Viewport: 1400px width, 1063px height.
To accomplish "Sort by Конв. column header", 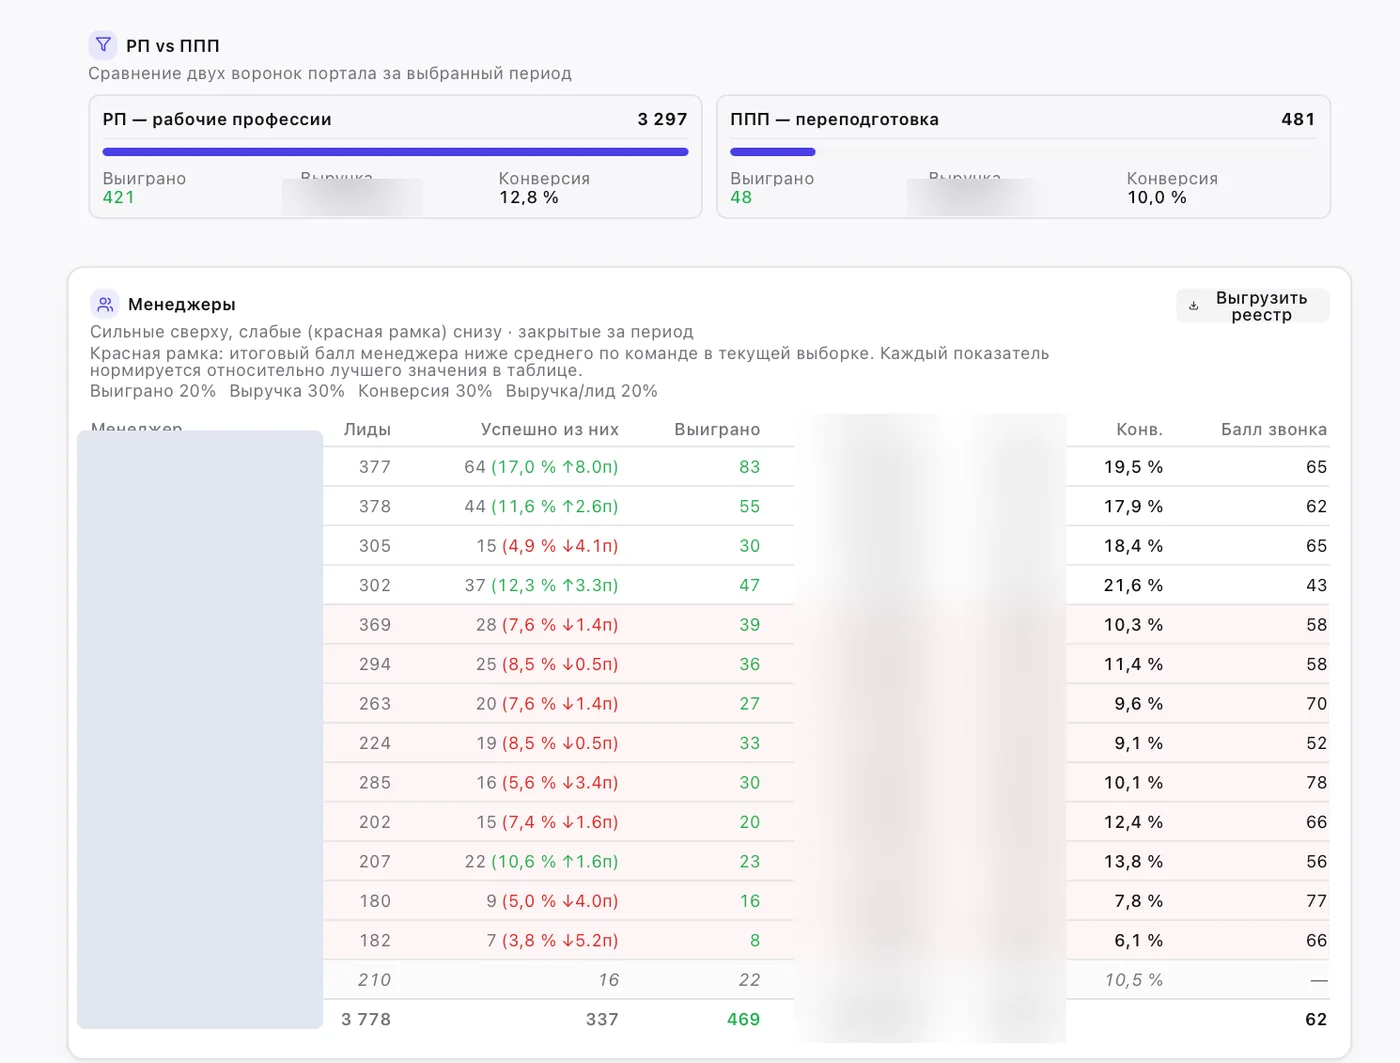I will [x=1139, y=429].
